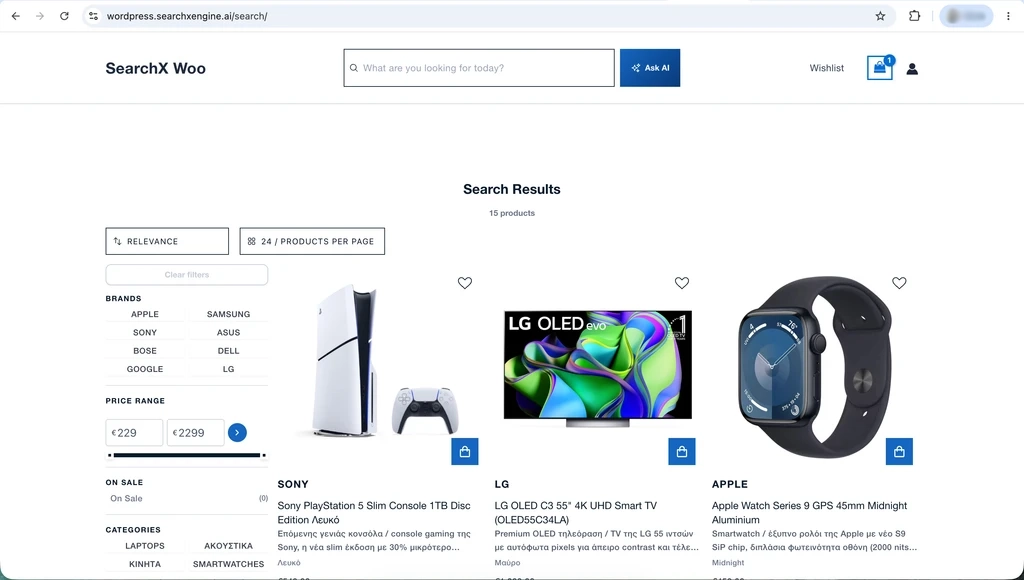
Task: Open Sony PlayStation 5 Slim product title
Action: [x=374, y=513]
